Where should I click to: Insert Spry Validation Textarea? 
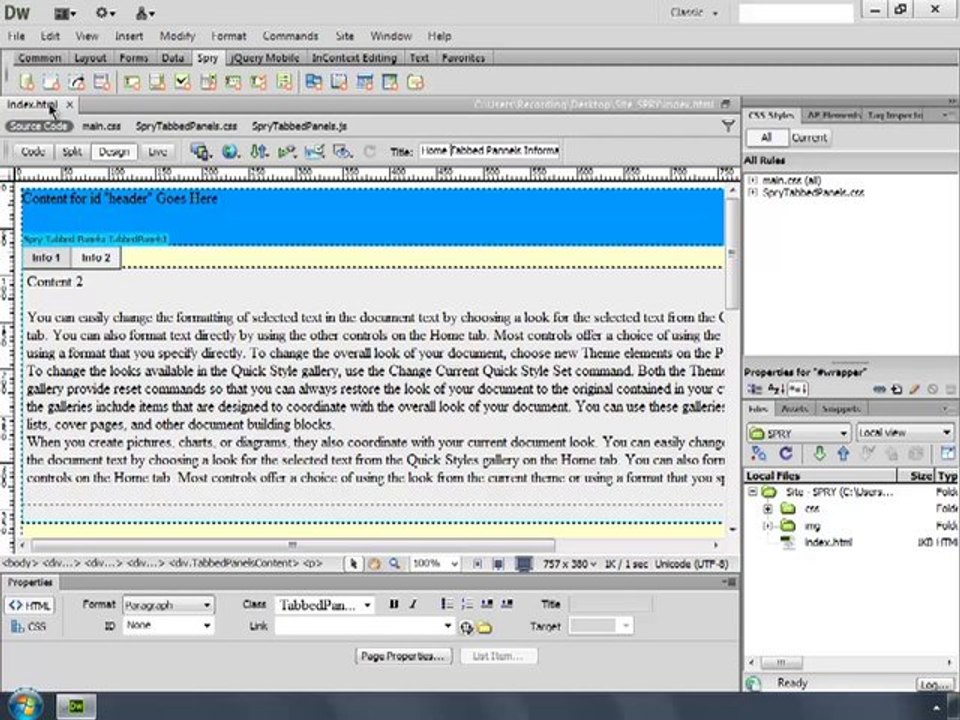click(157, 82)
